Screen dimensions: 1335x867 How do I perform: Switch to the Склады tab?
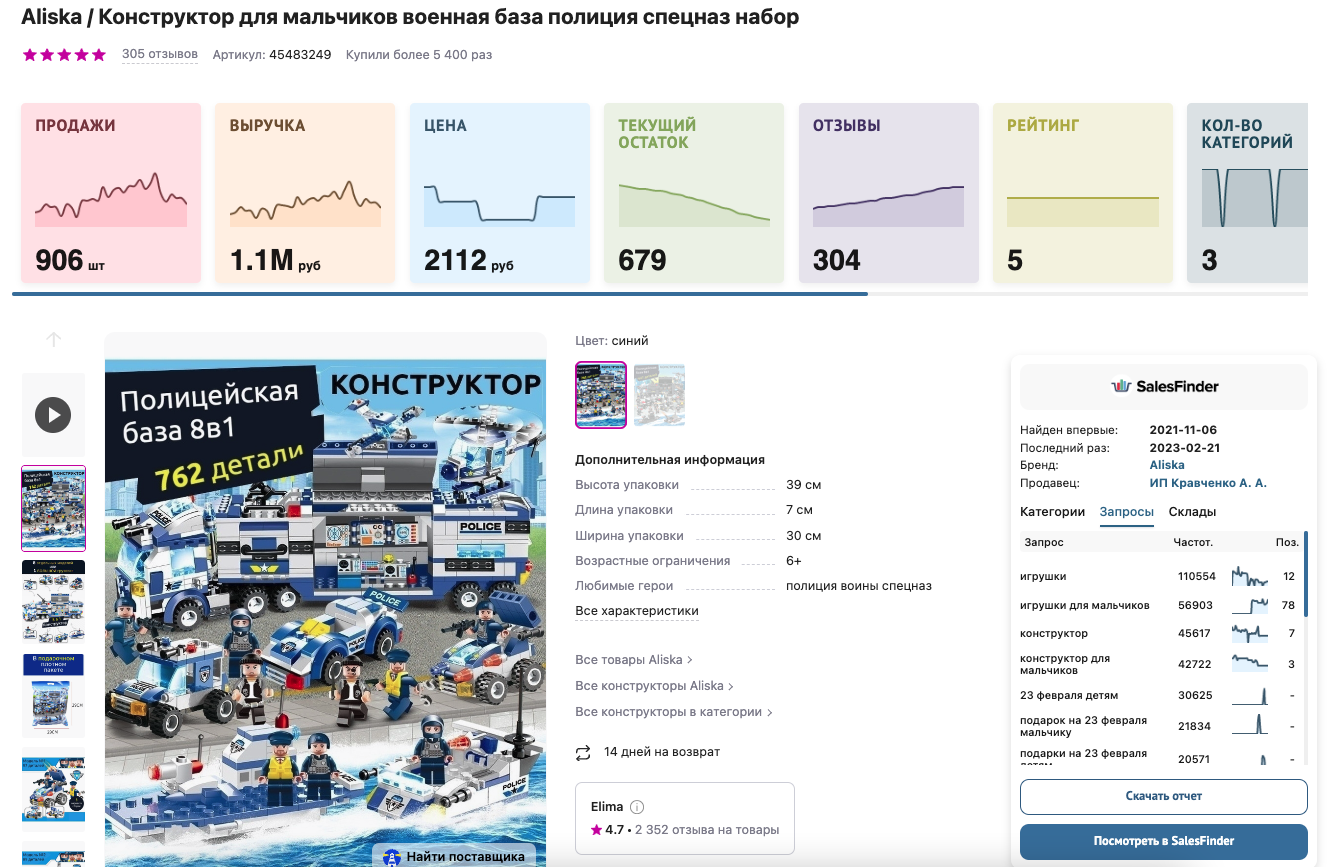pos(1193,512)
